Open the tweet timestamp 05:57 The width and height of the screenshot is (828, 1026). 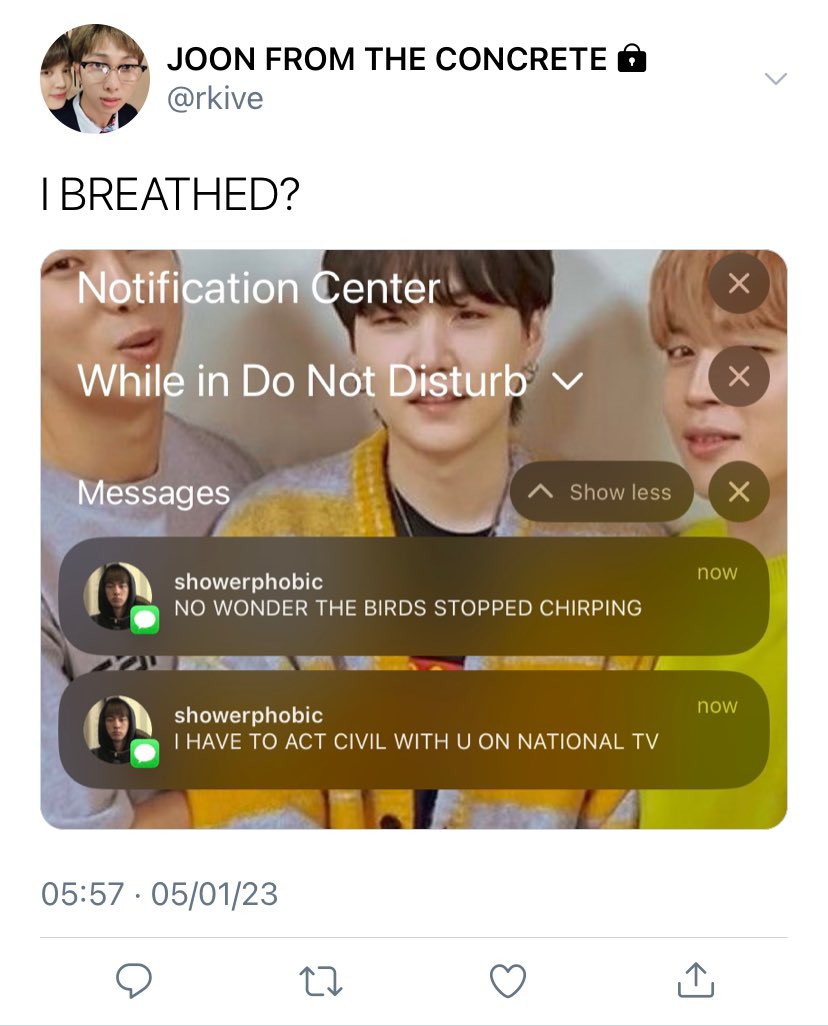pos(82,894)
